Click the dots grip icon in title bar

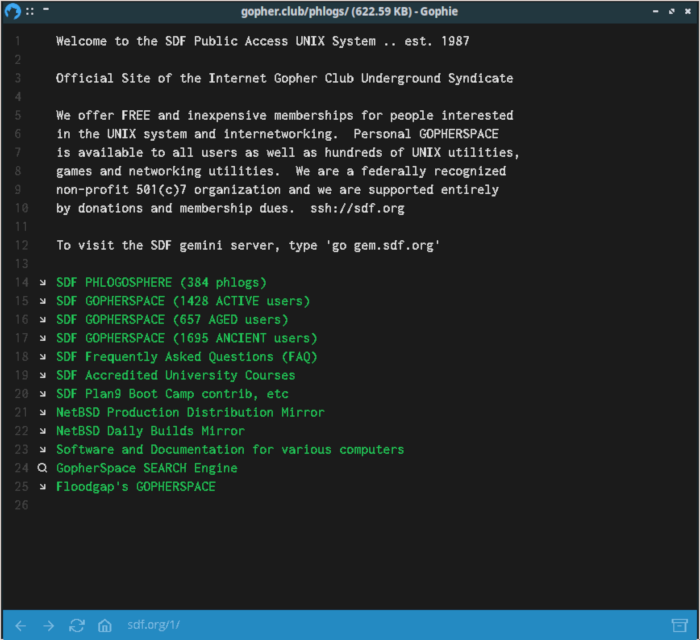[30, 11]
